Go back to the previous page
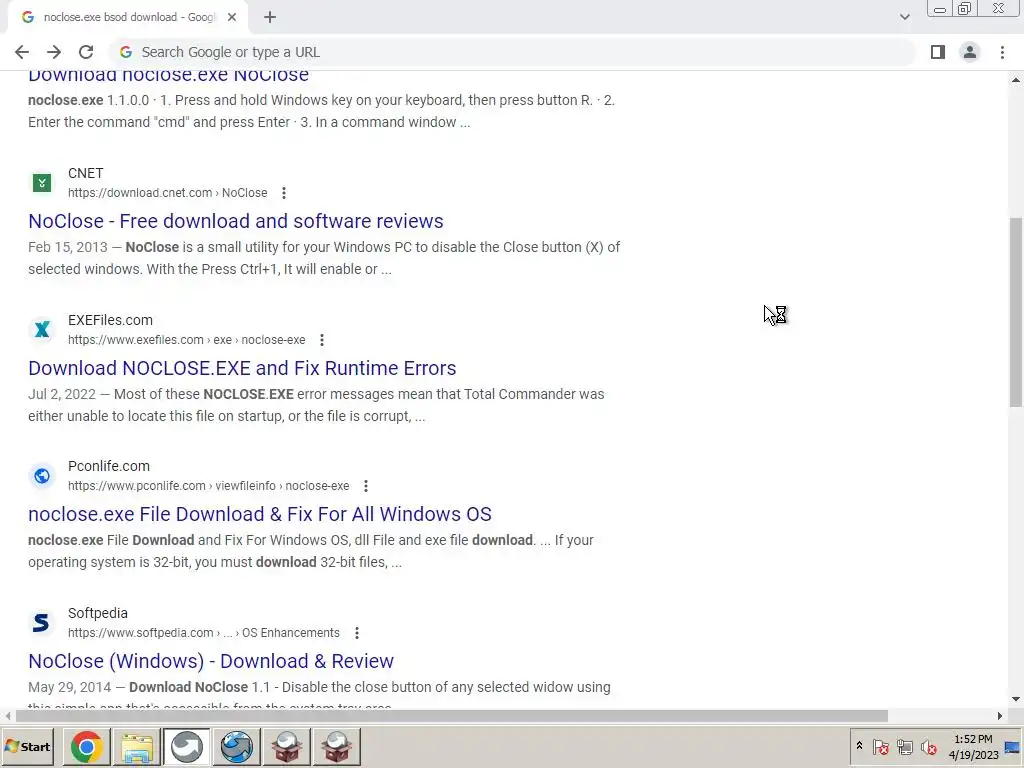The image size is (1024, 768). coord(22,52)
